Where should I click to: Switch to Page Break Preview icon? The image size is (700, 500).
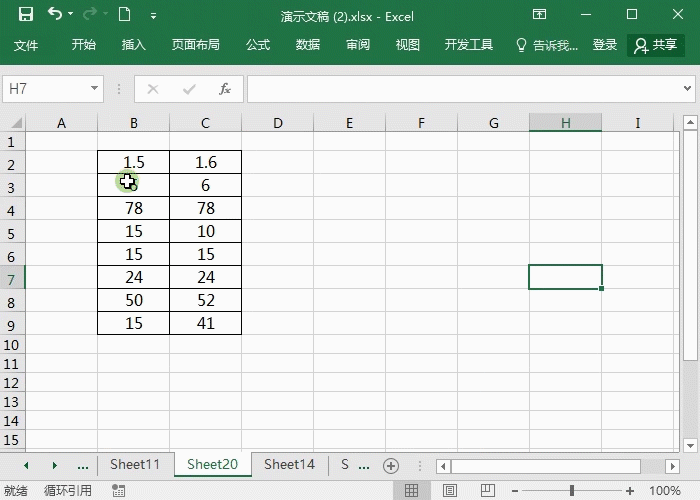pos(488,491)
